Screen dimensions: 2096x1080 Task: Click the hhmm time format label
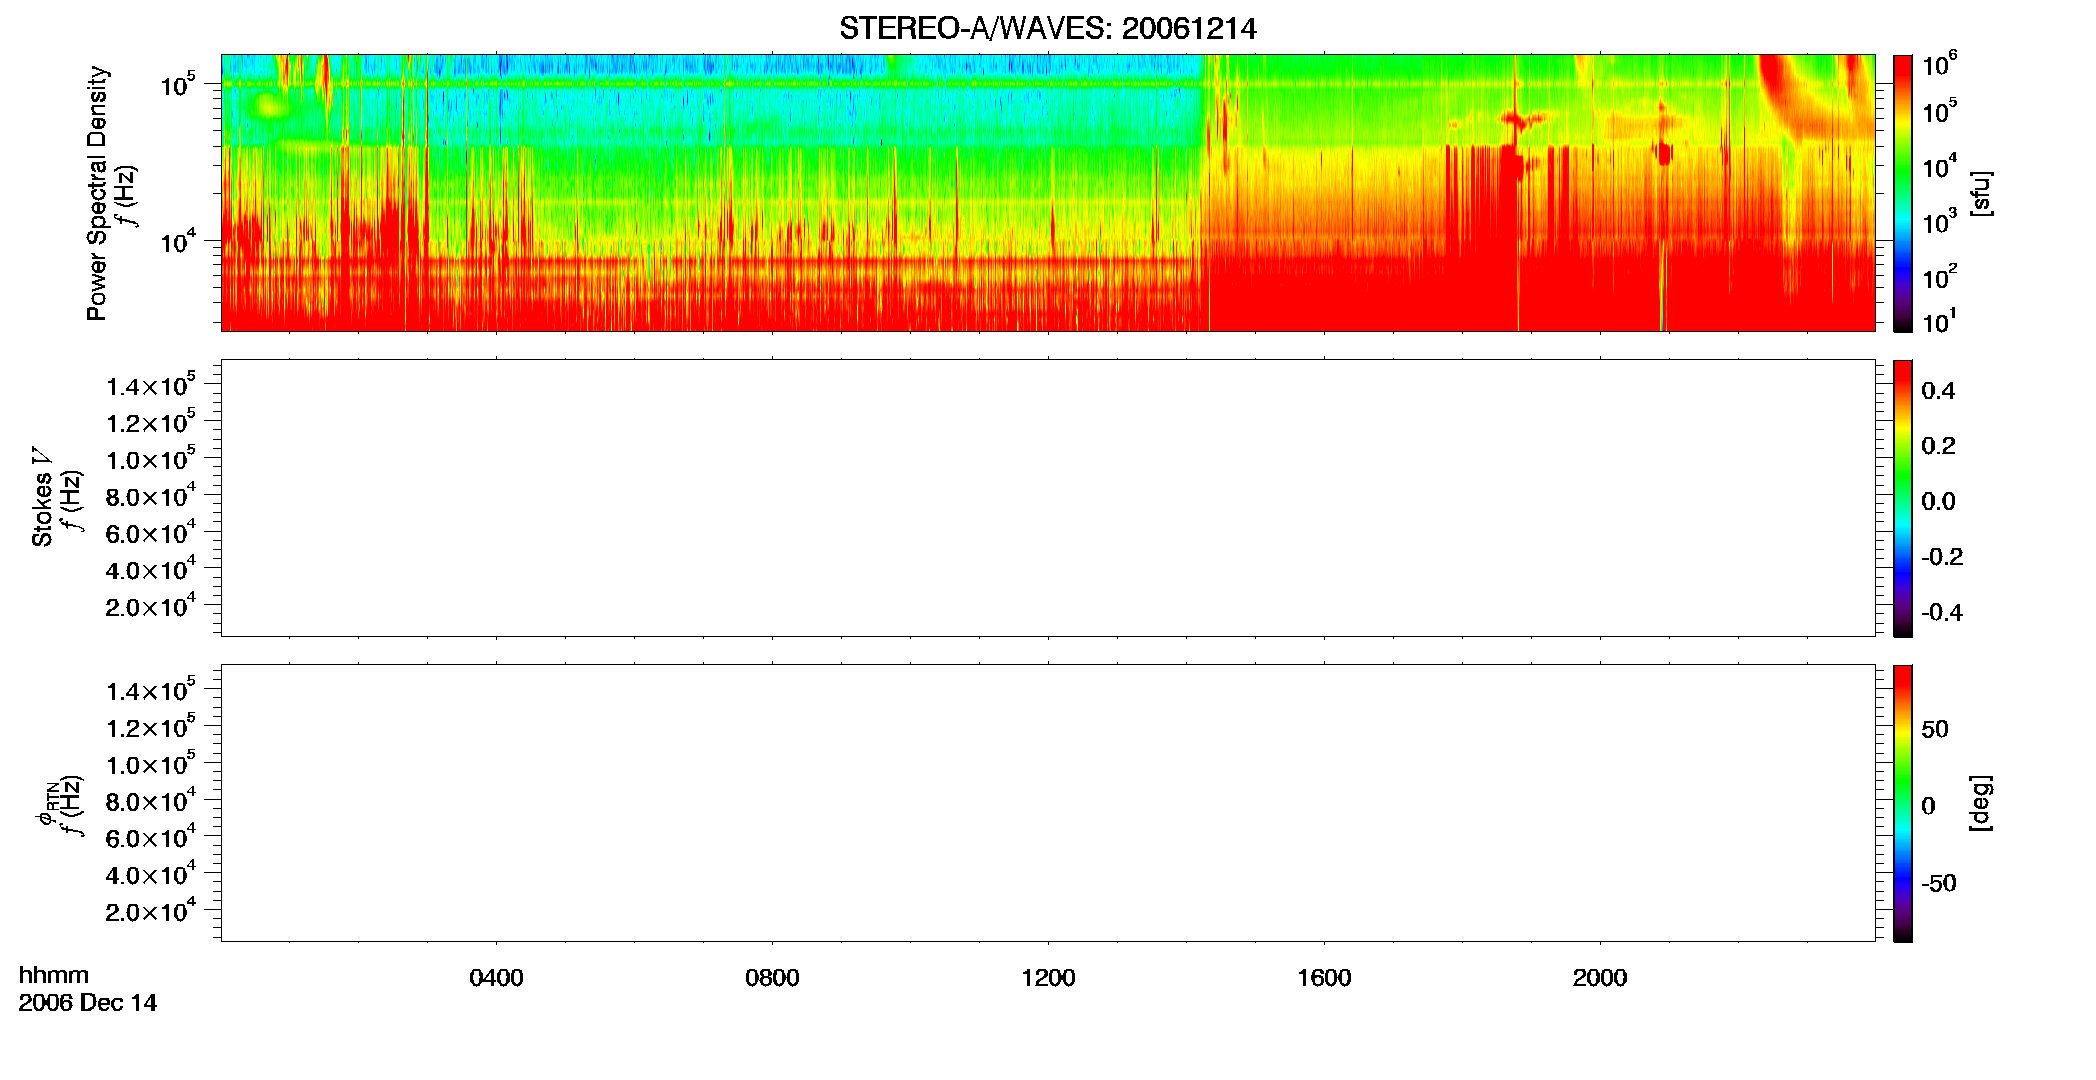coord(54,976)
